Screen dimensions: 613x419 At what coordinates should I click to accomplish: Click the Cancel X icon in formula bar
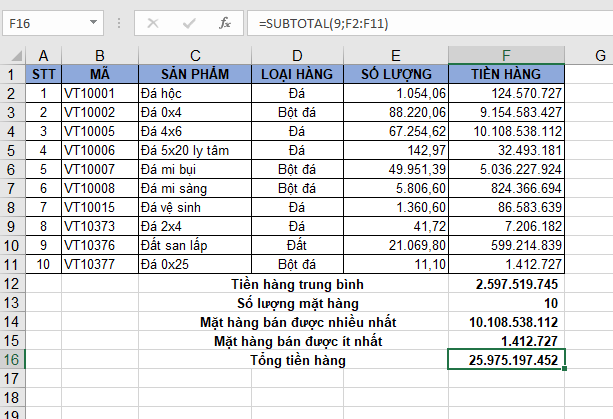click(x=153, y=22)
